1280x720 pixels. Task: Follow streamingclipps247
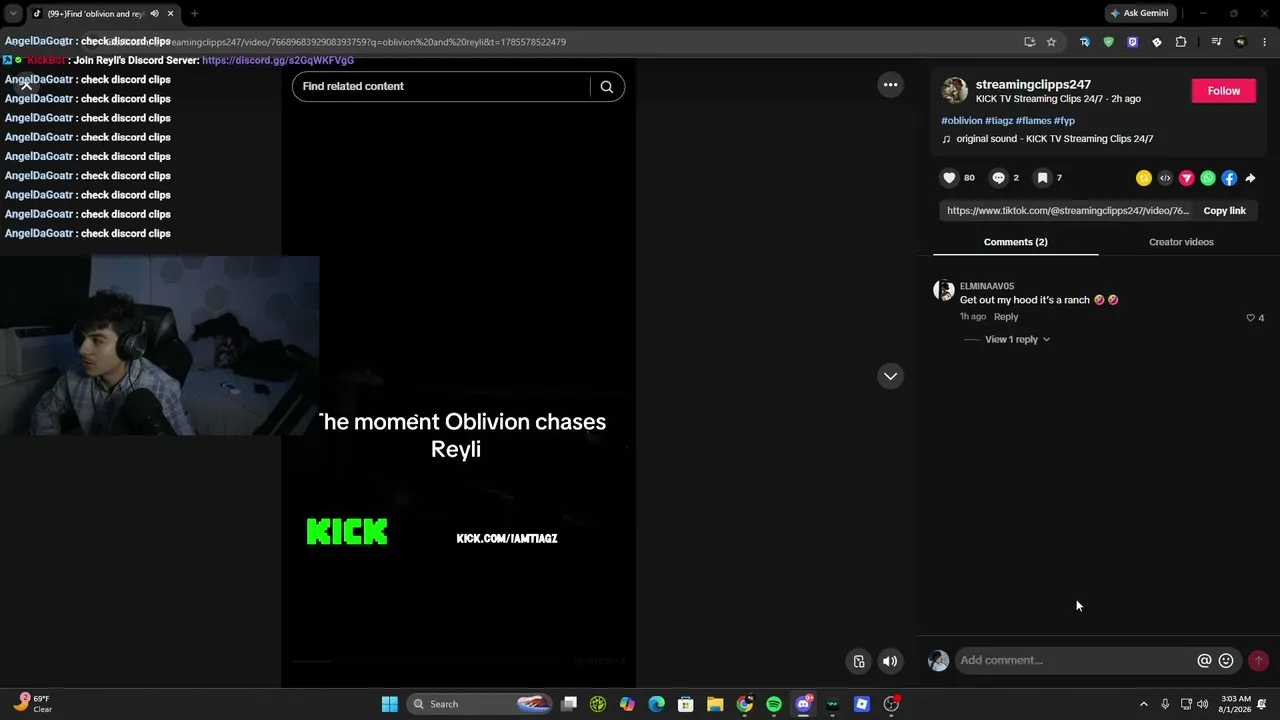tap(1223, 91)
